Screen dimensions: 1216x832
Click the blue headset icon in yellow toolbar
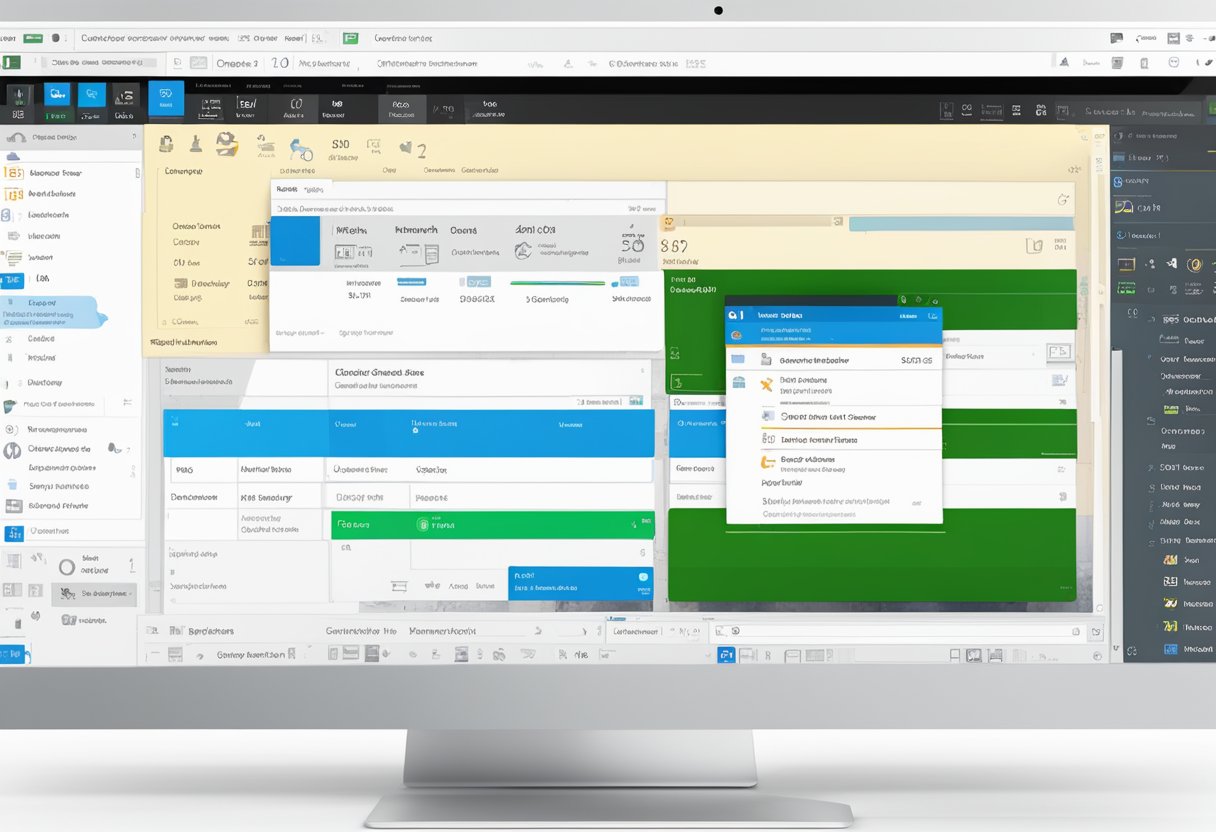[x=300, y=150]
